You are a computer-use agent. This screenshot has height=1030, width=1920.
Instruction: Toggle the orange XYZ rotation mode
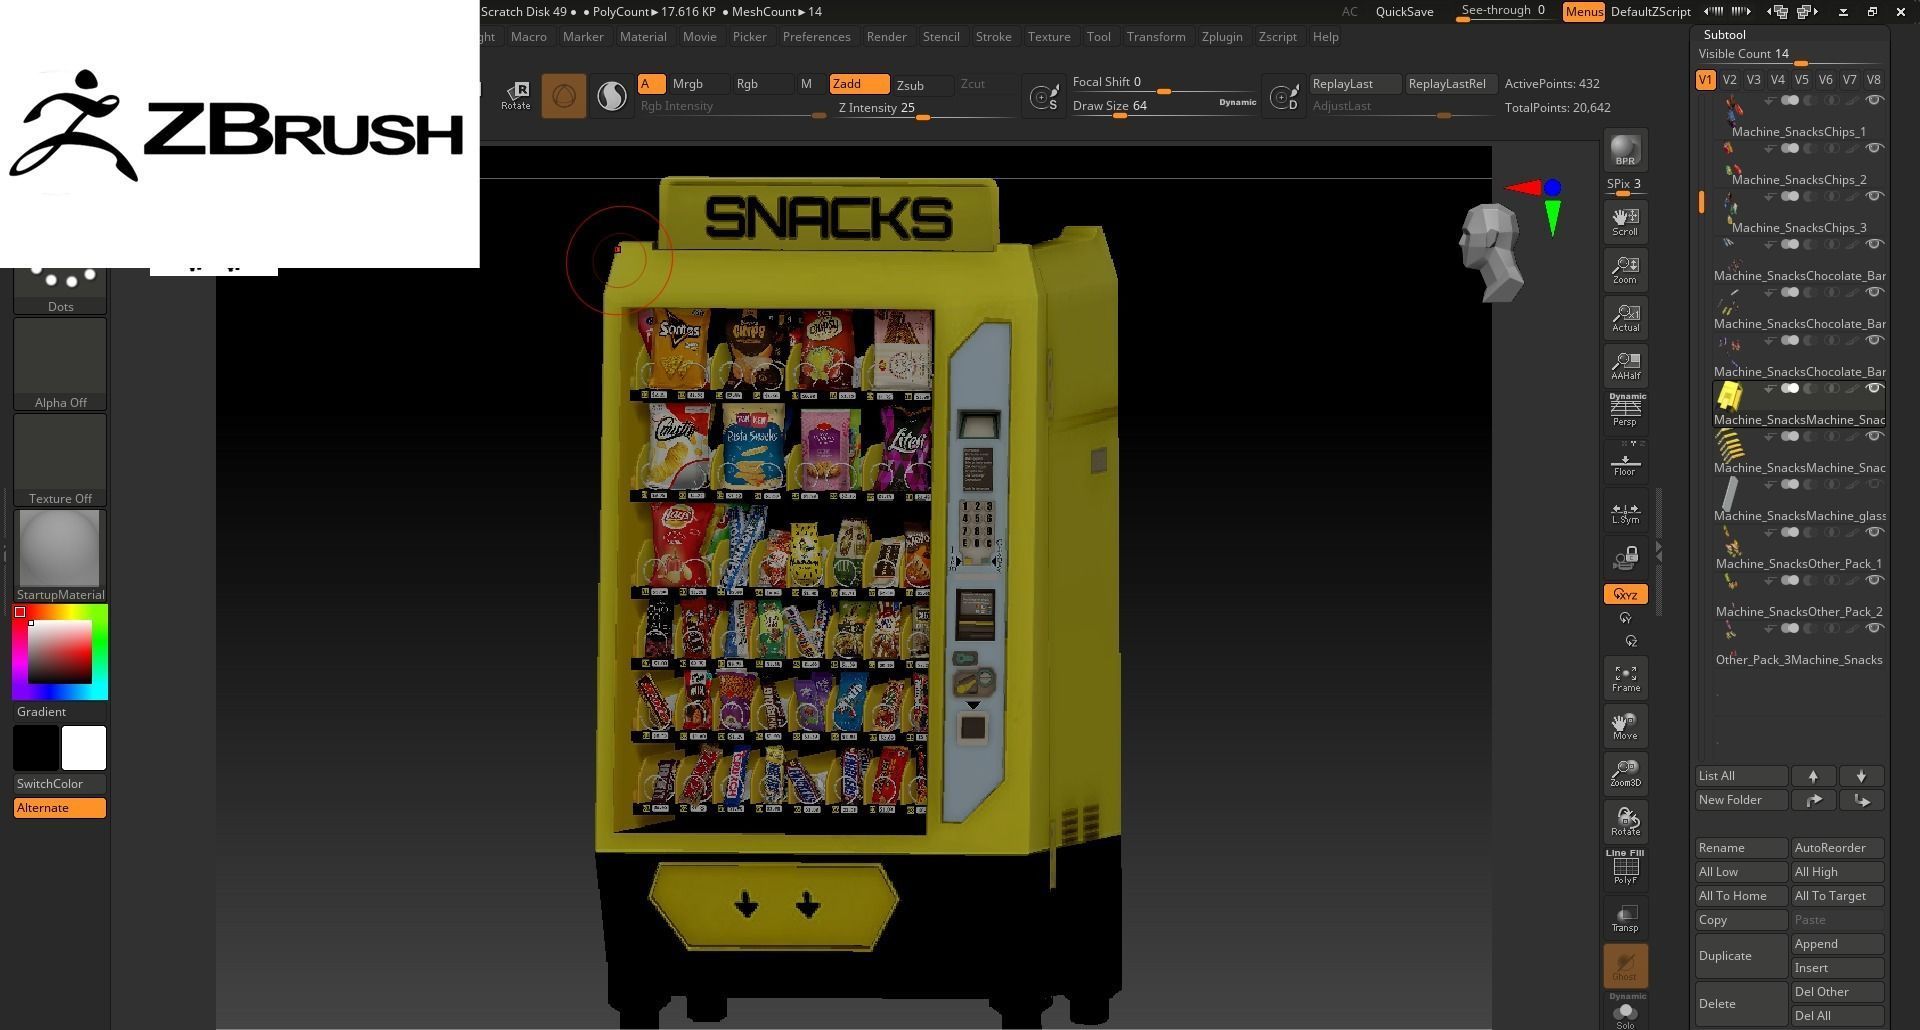[x=1625, y=594]
